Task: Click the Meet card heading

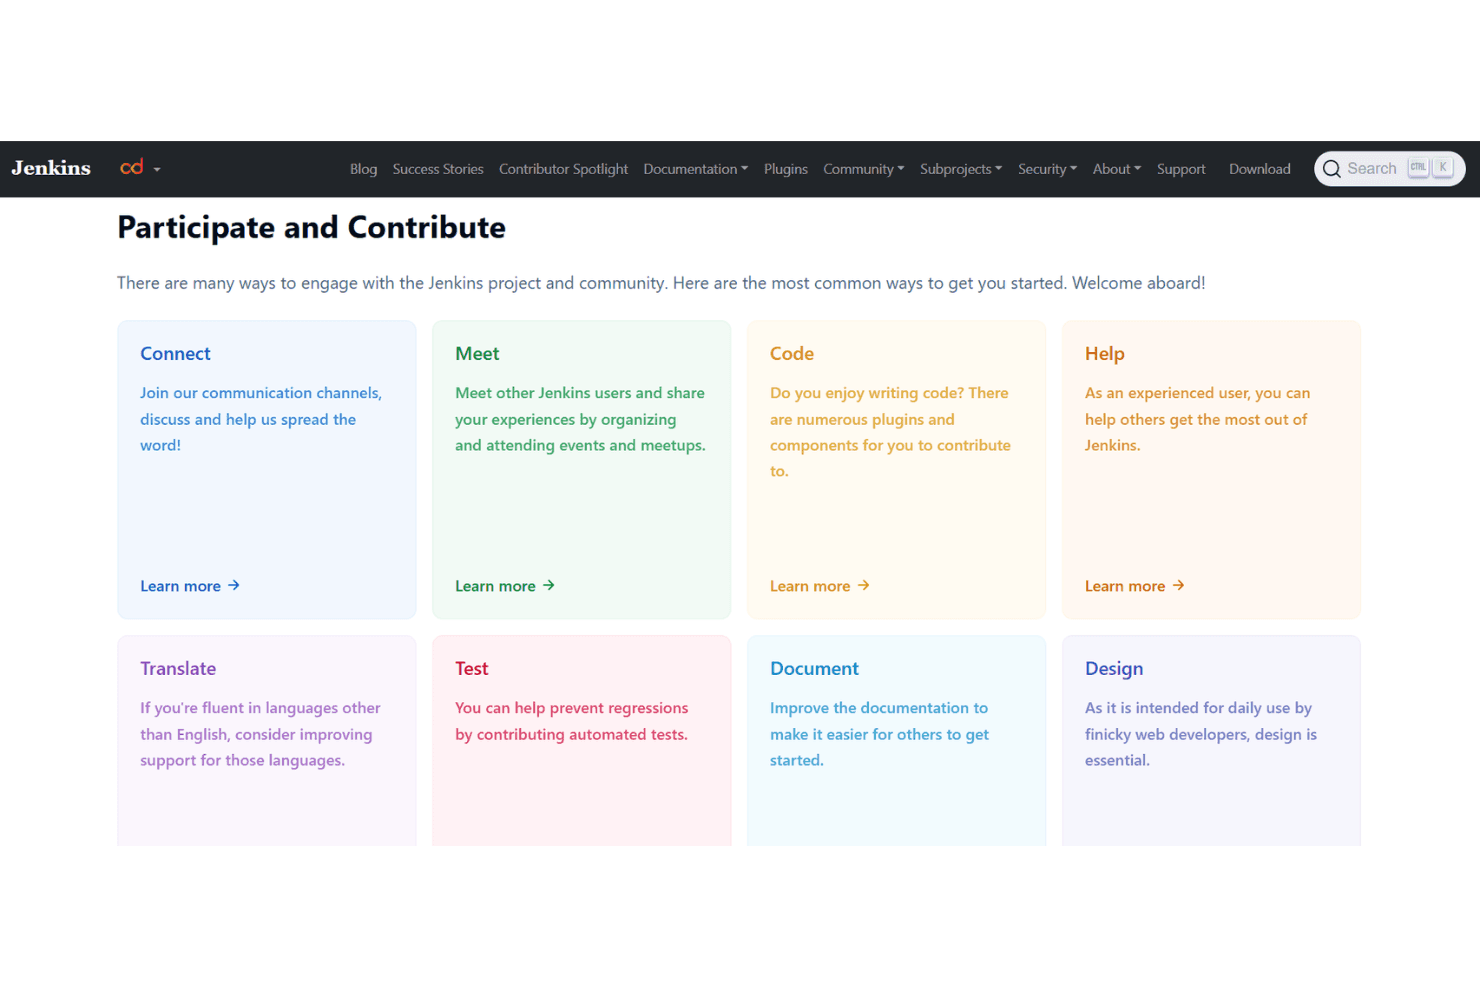Action: [477, 354]
